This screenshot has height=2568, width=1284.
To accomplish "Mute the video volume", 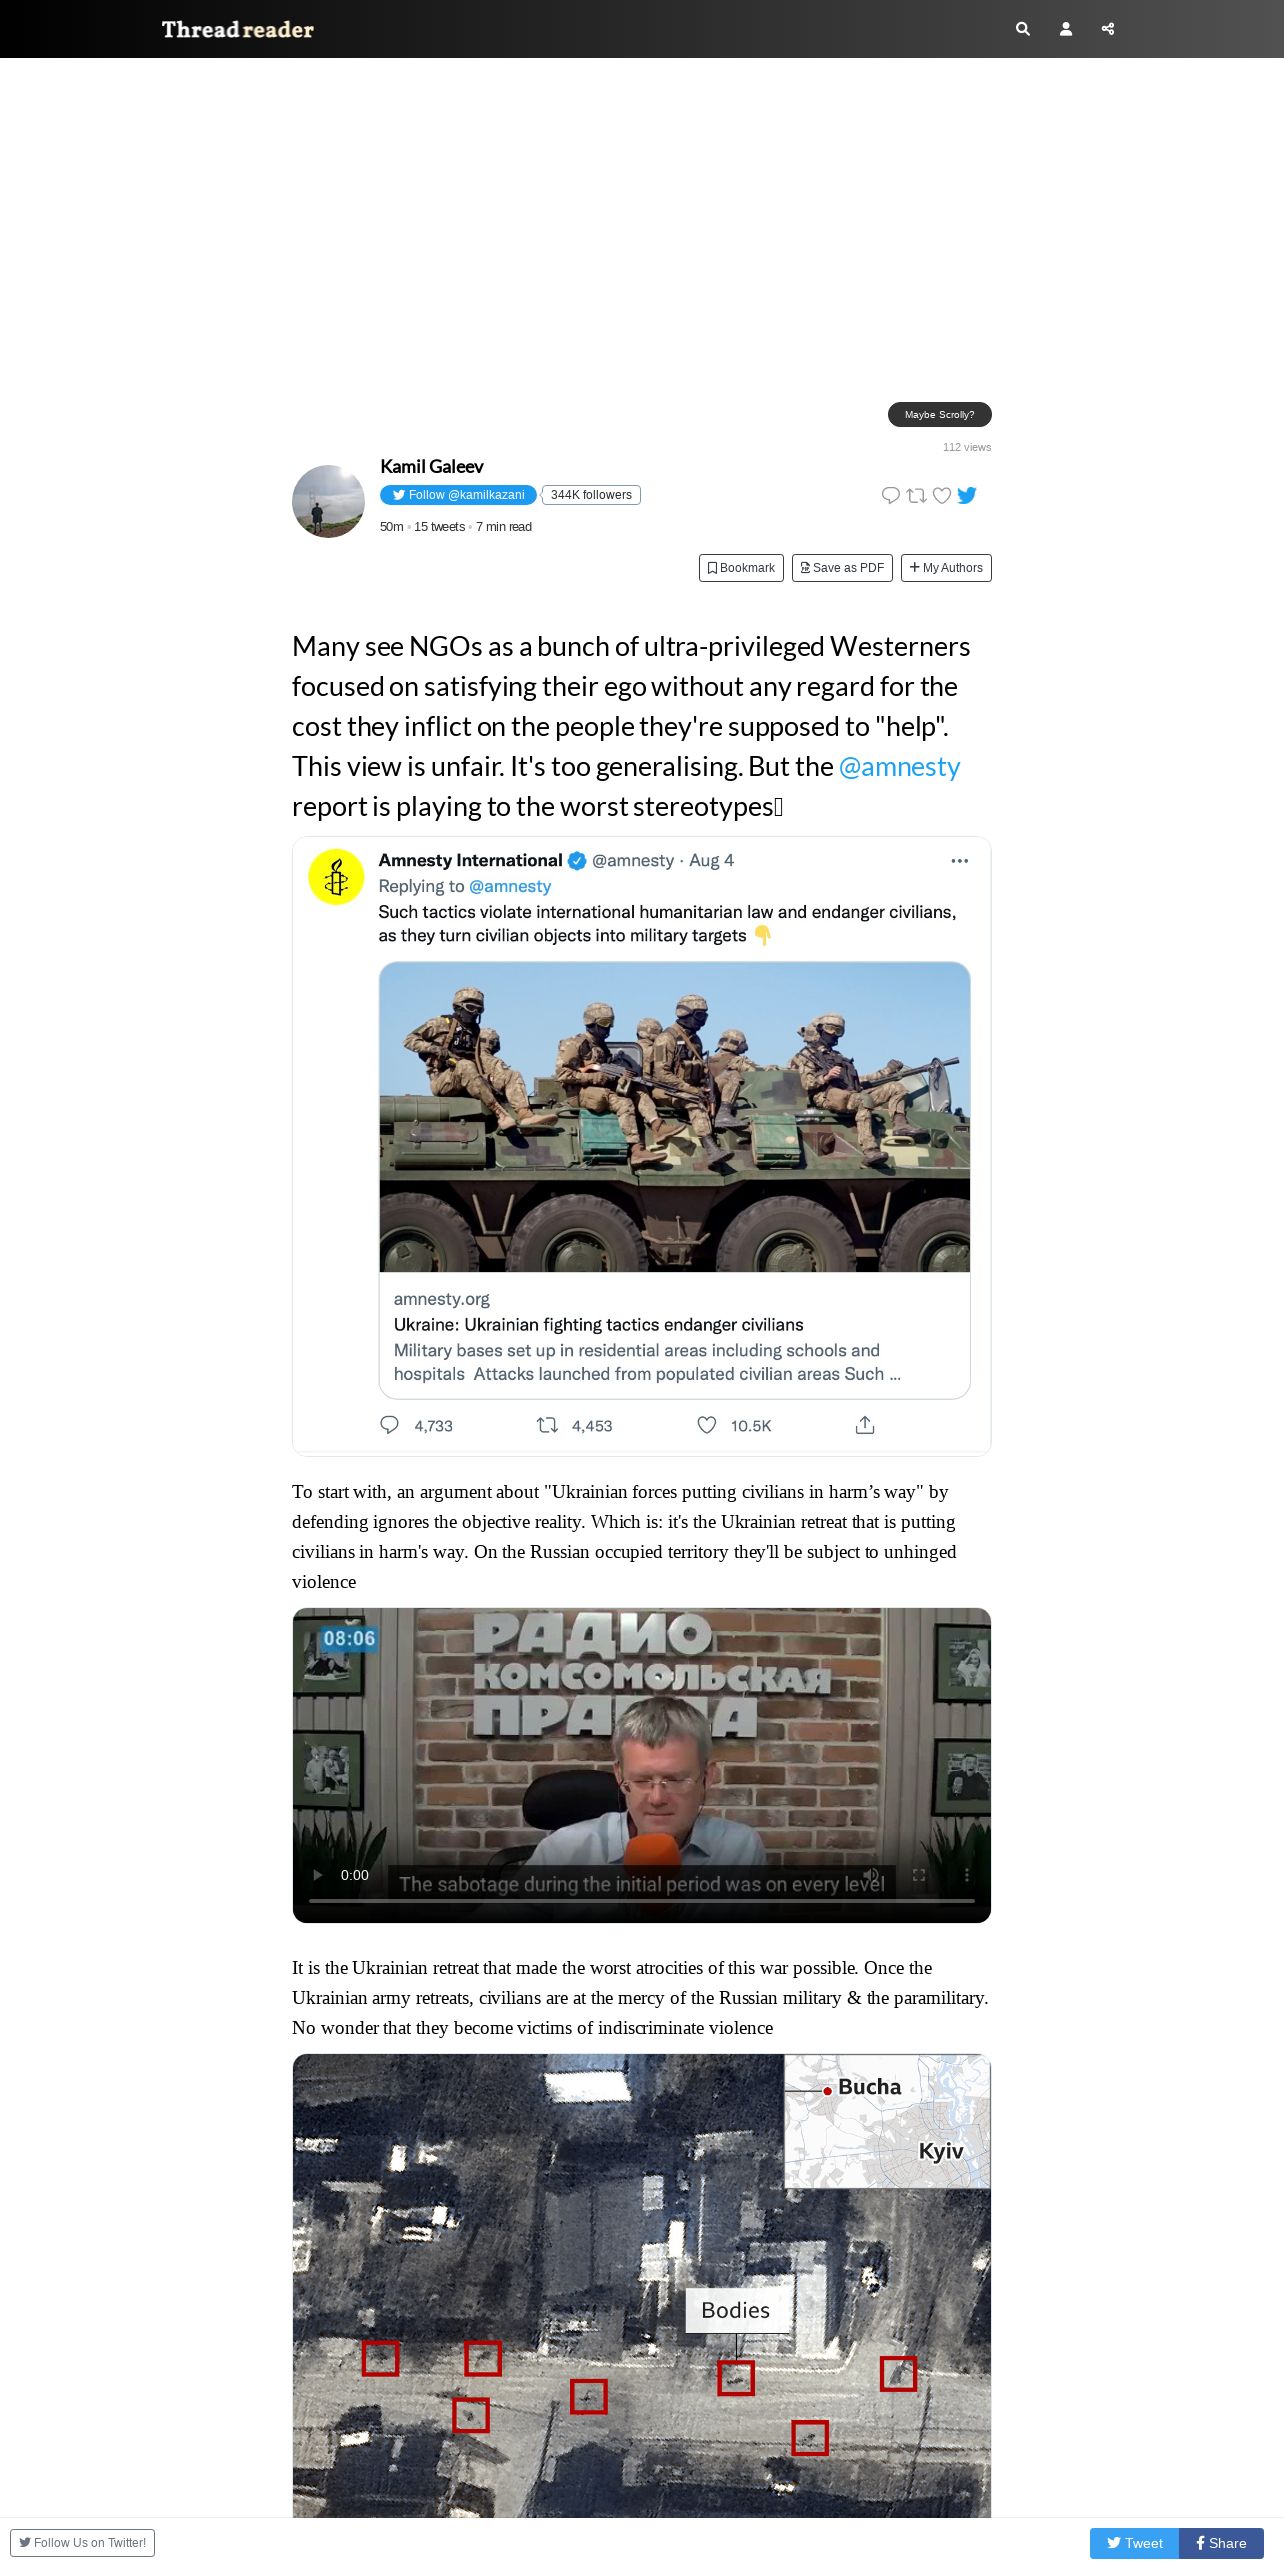I will click(x=871, y=1875).
